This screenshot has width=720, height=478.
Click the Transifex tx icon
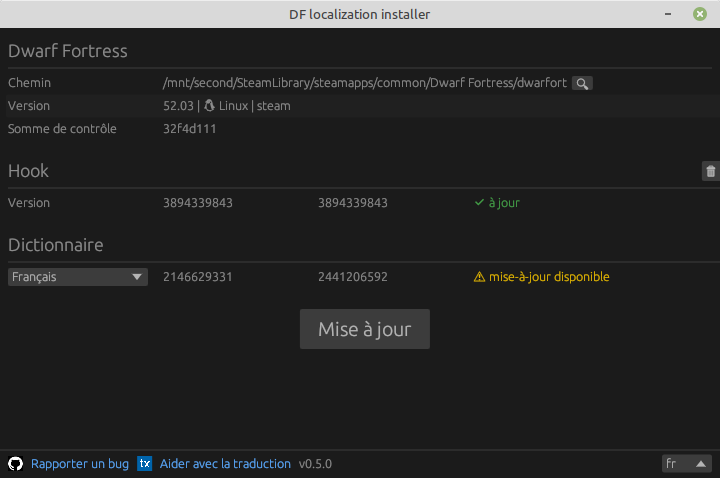[145, 464]
